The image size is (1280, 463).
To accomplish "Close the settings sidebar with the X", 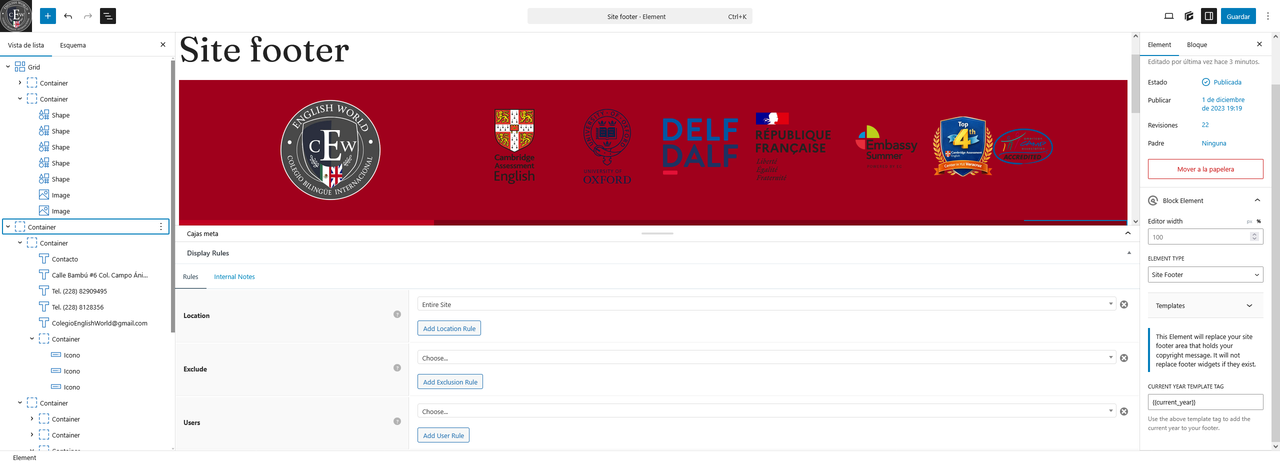I will coord(1259,45).
